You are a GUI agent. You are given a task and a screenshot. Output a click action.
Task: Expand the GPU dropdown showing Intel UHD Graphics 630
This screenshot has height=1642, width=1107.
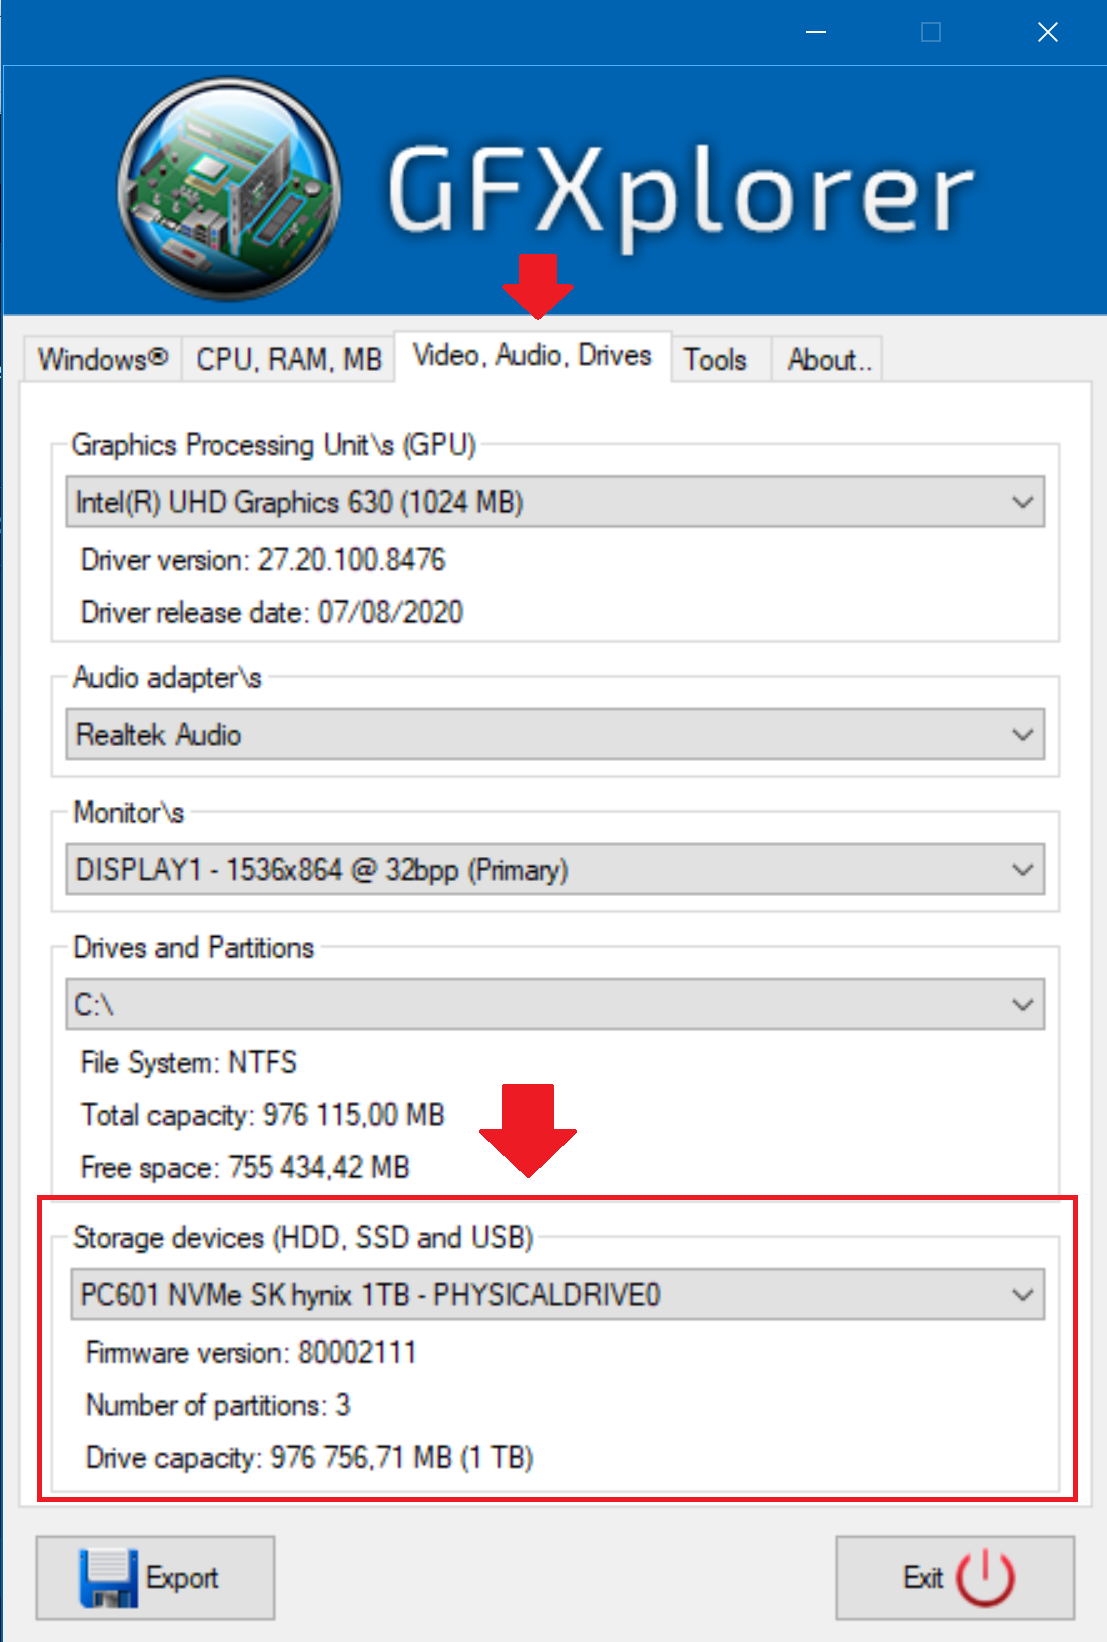tap(555, 502)
